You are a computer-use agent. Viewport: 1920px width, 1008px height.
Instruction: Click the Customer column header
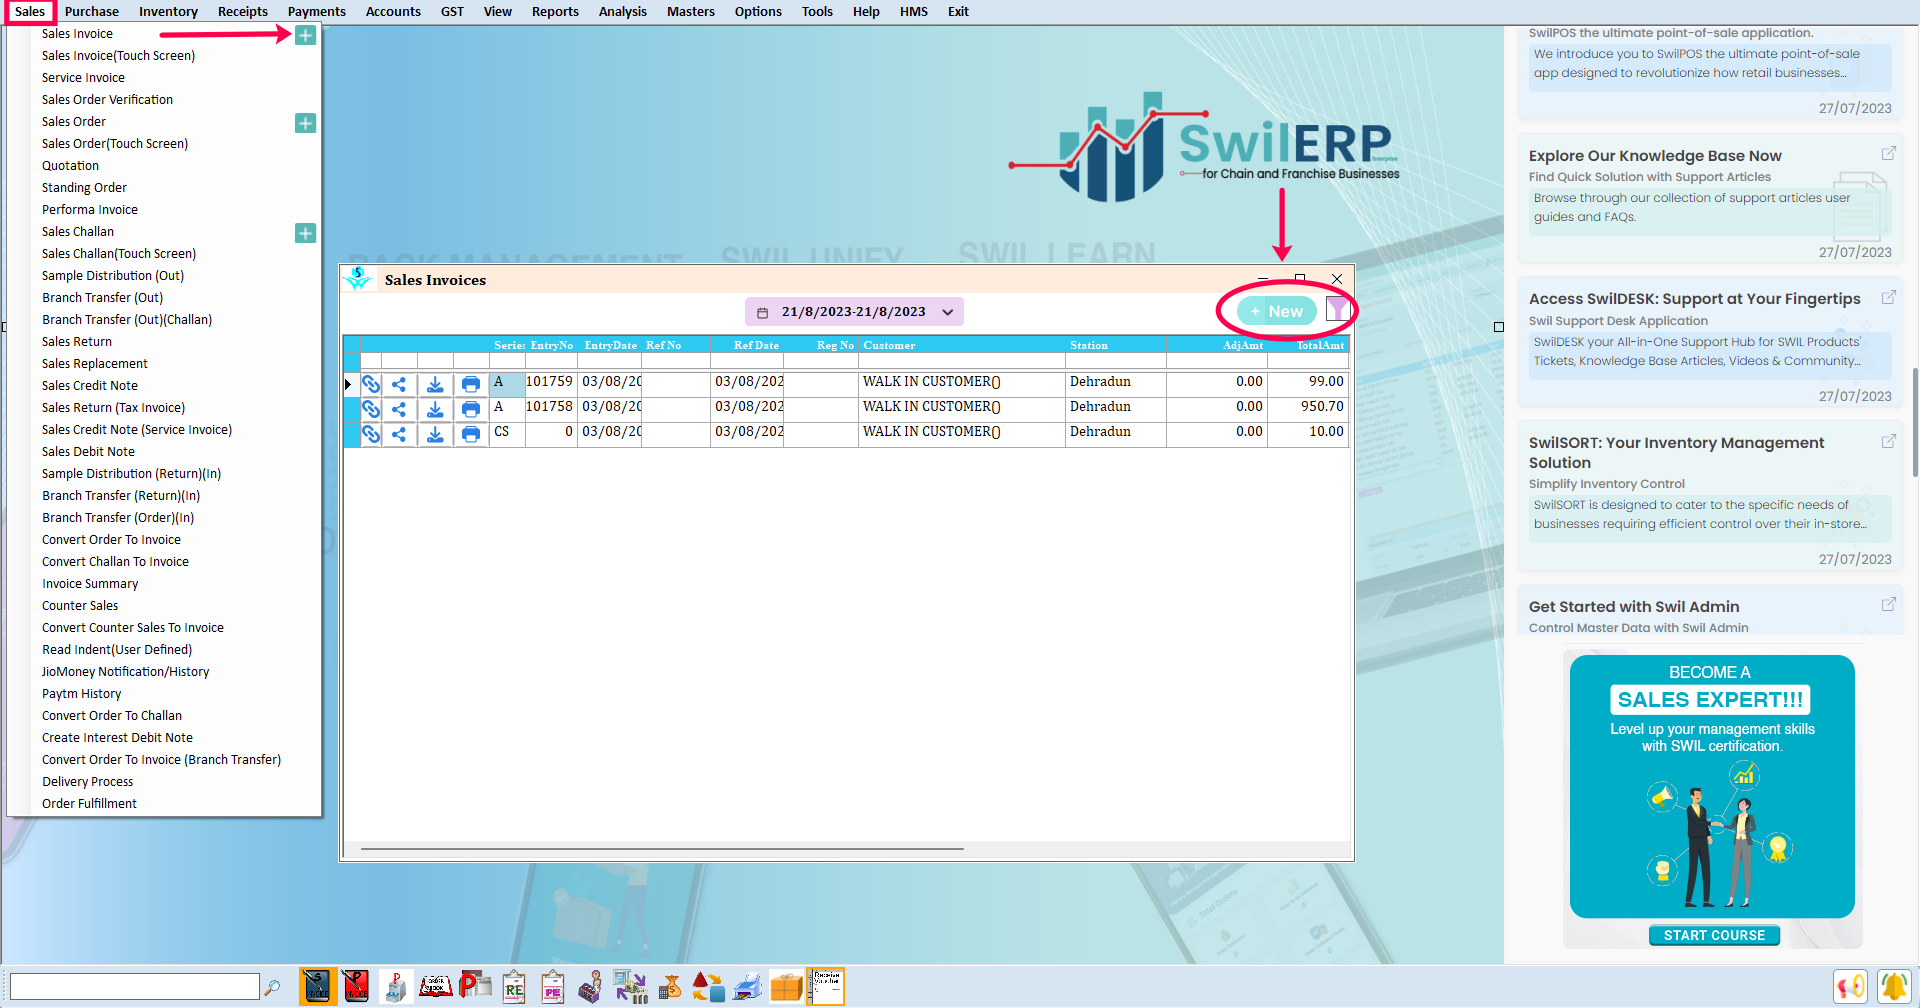pos(962,345)
